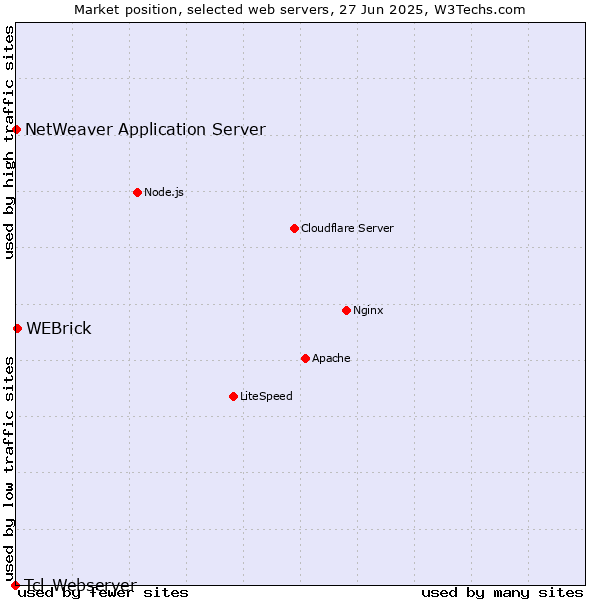This screenshot has width=600, height=600.
Task: Click the 'used by low traffic sites' axis label
Action: (9, 469)
